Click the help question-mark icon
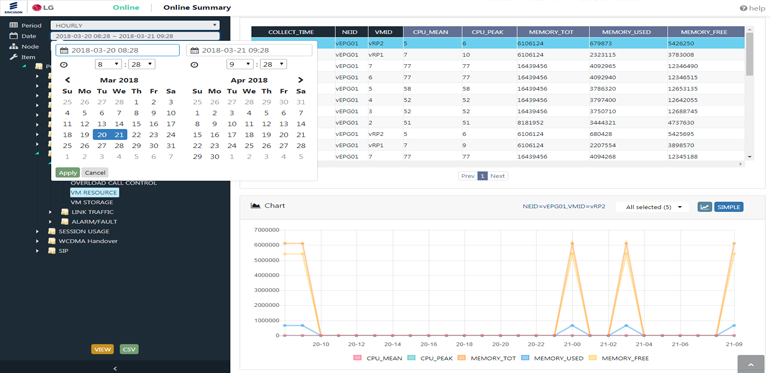The width and height of the screenshot is (770, 373). click(743, 8)
